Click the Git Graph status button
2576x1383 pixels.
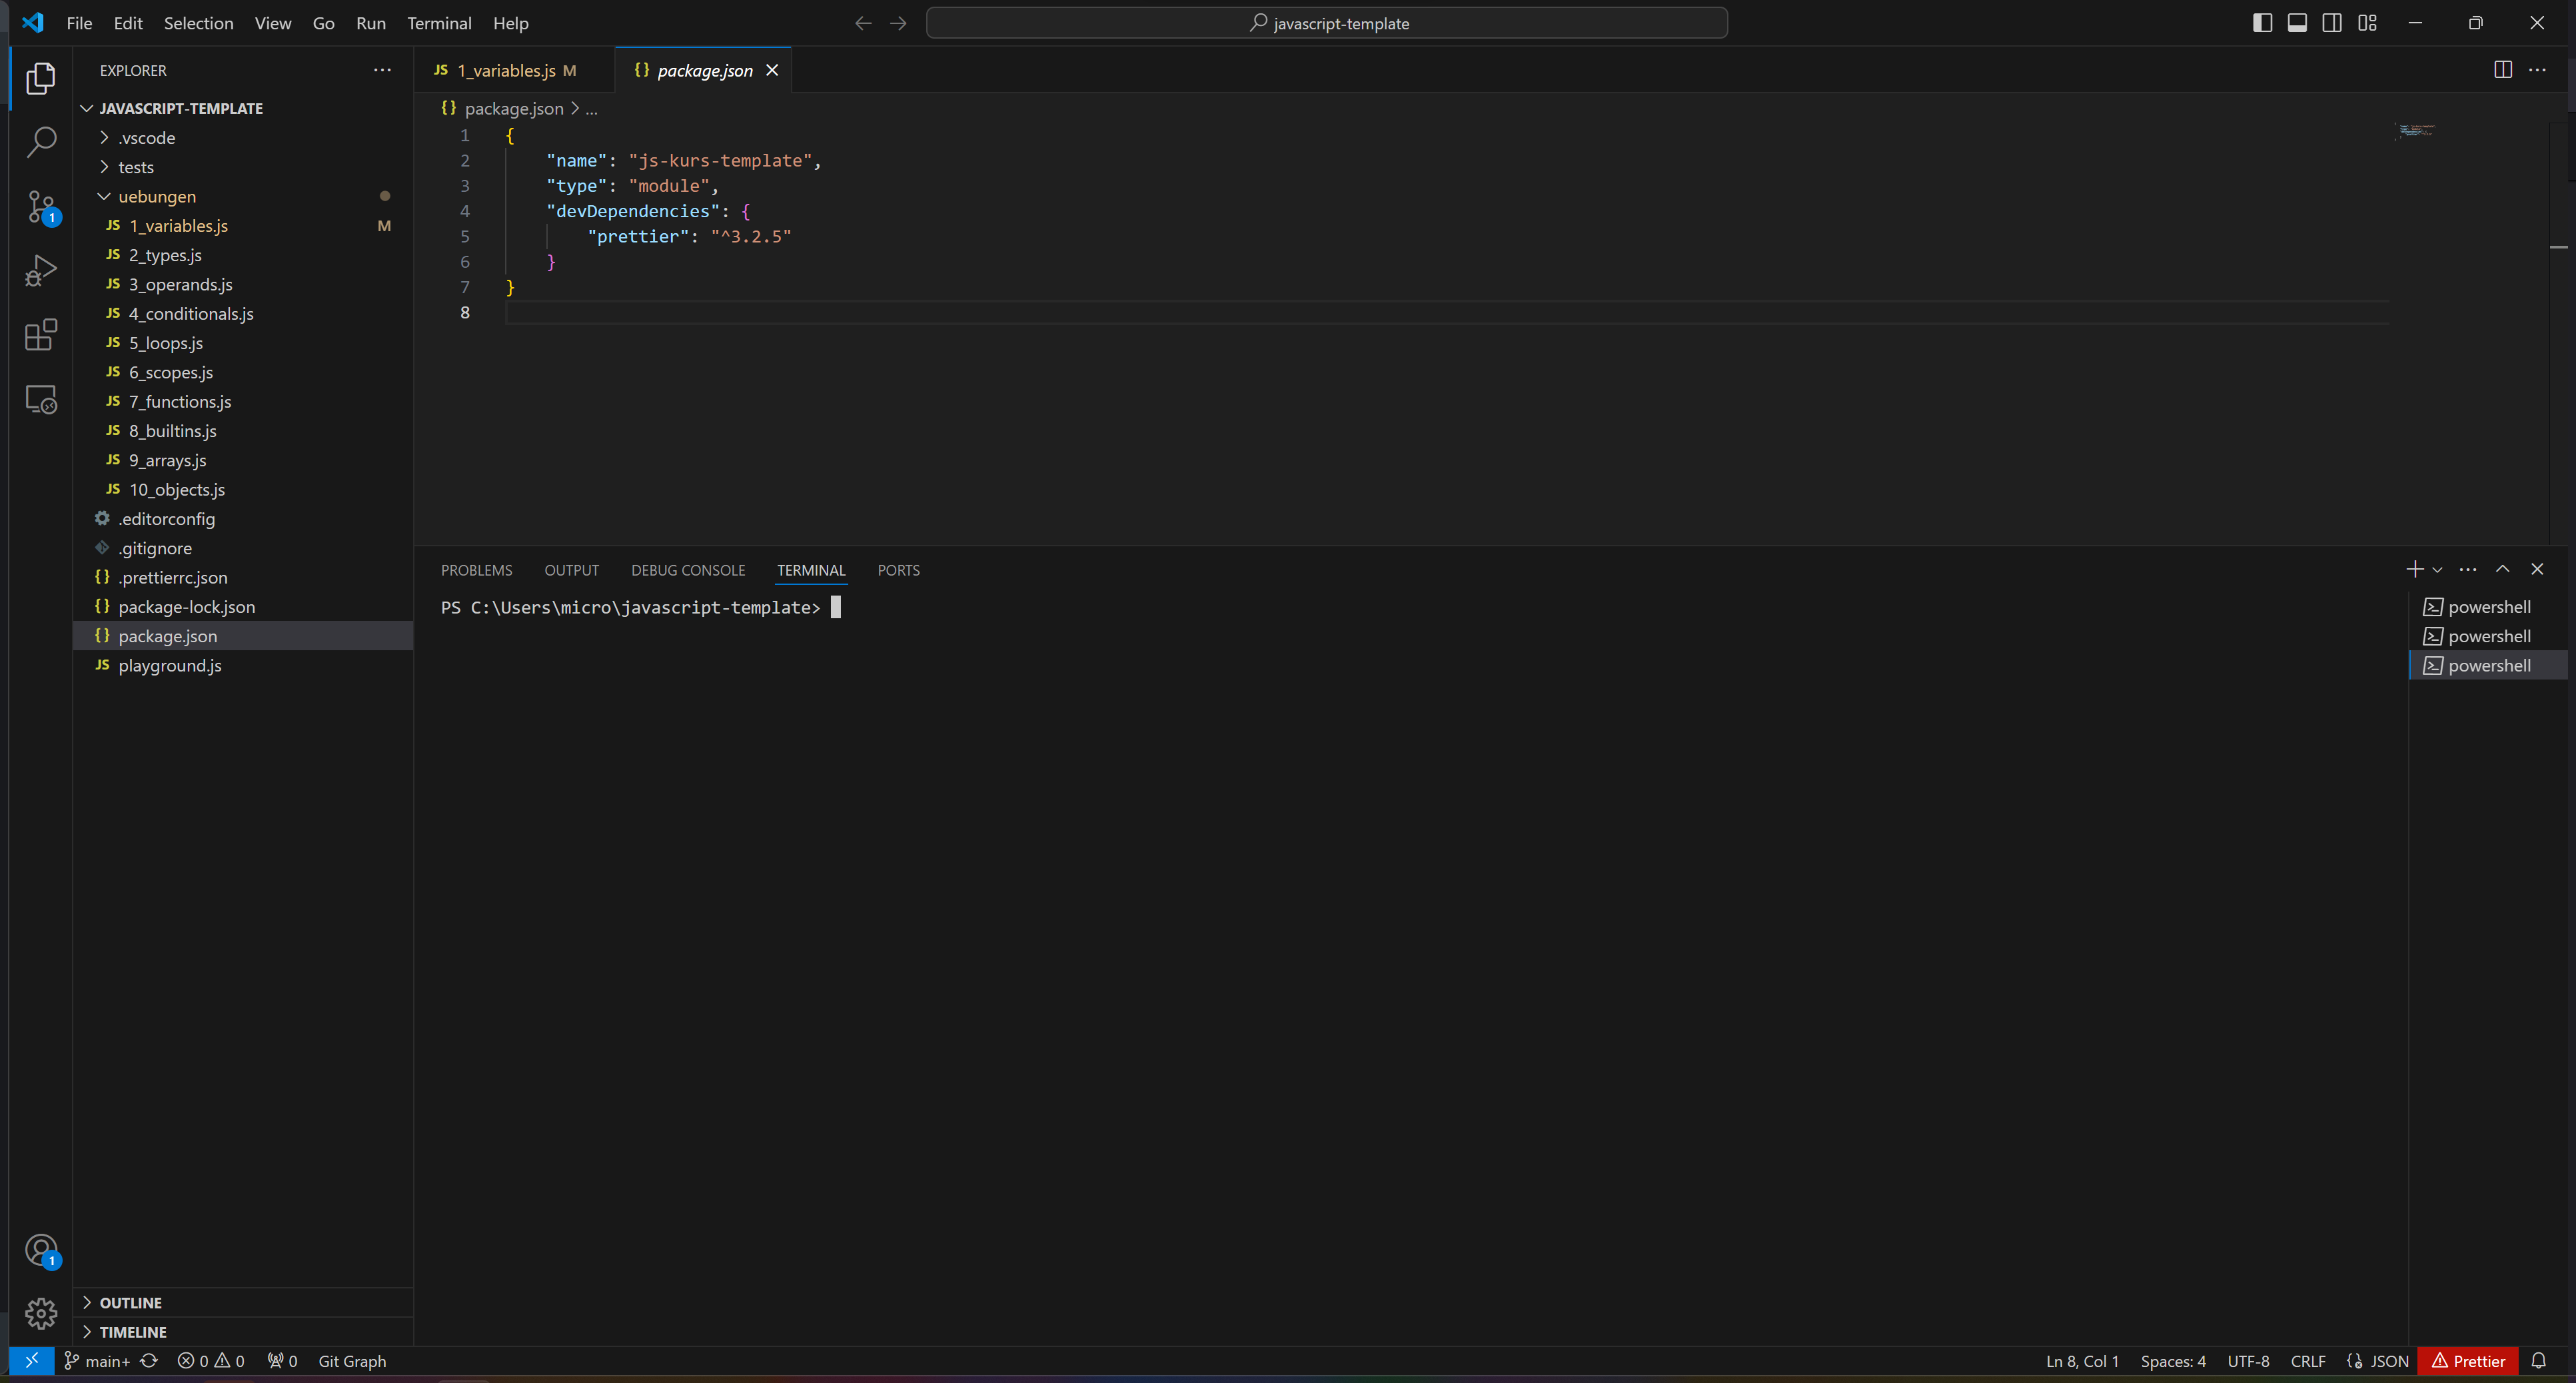click(352, 1361)
